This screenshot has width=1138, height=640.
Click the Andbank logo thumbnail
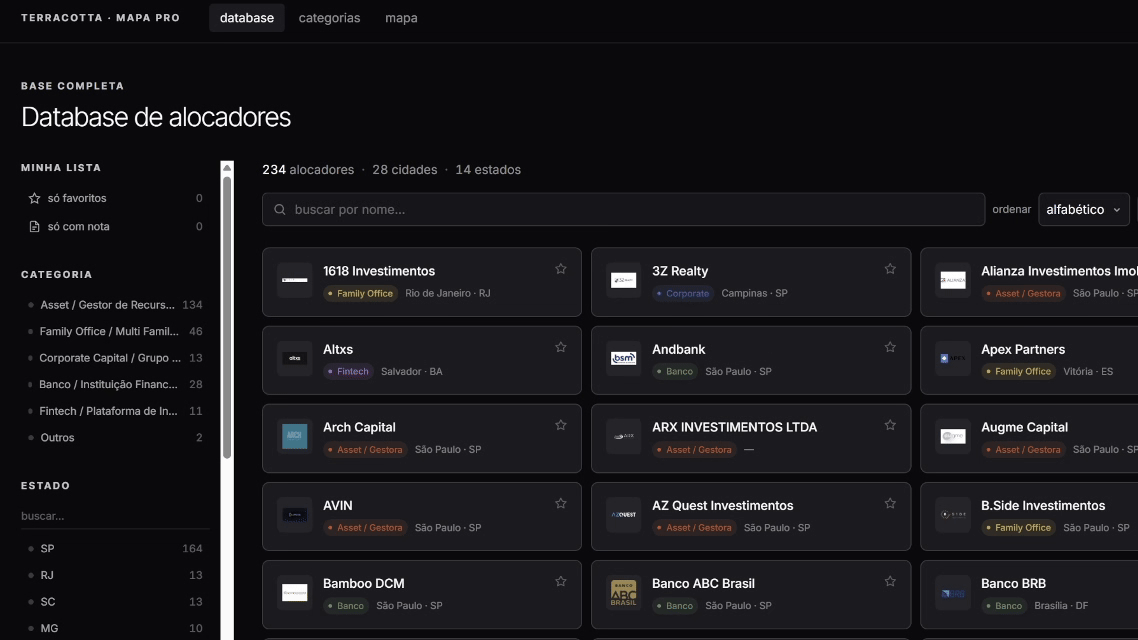coord(623,358)
